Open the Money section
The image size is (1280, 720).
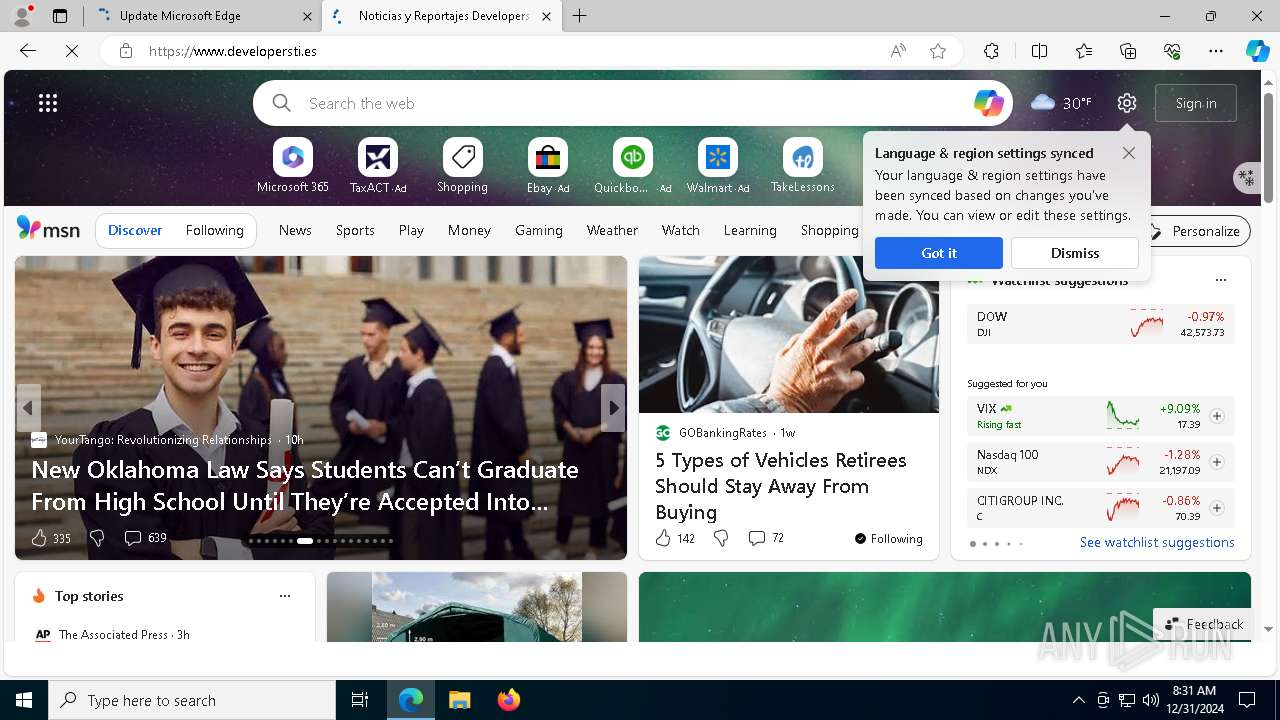pyautogui.click(x=469, y=230)
